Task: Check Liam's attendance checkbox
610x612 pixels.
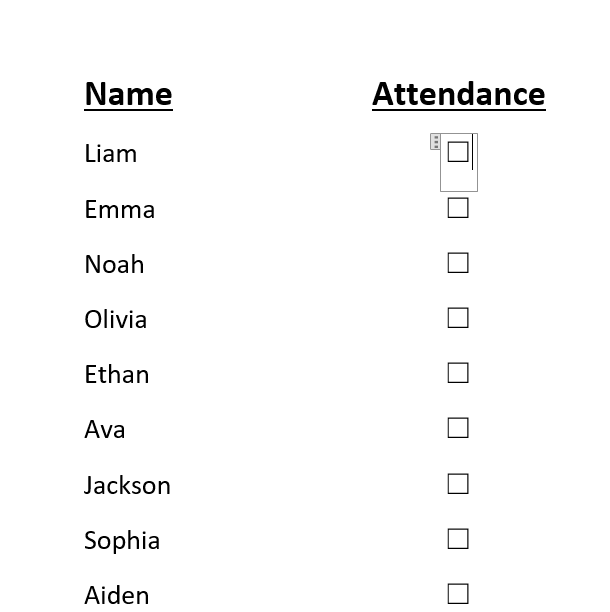Action: [458, 152]
